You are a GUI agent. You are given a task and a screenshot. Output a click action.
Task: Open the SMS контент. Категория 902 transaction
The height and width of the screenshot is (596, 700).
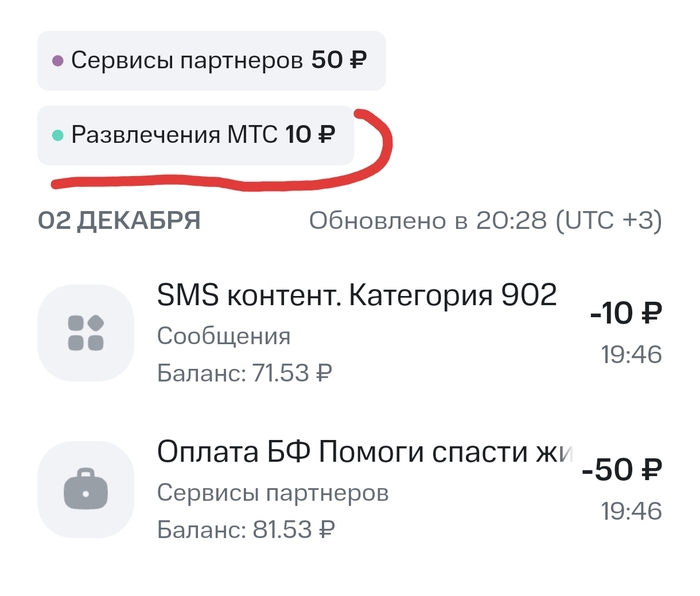click(357, 295)
